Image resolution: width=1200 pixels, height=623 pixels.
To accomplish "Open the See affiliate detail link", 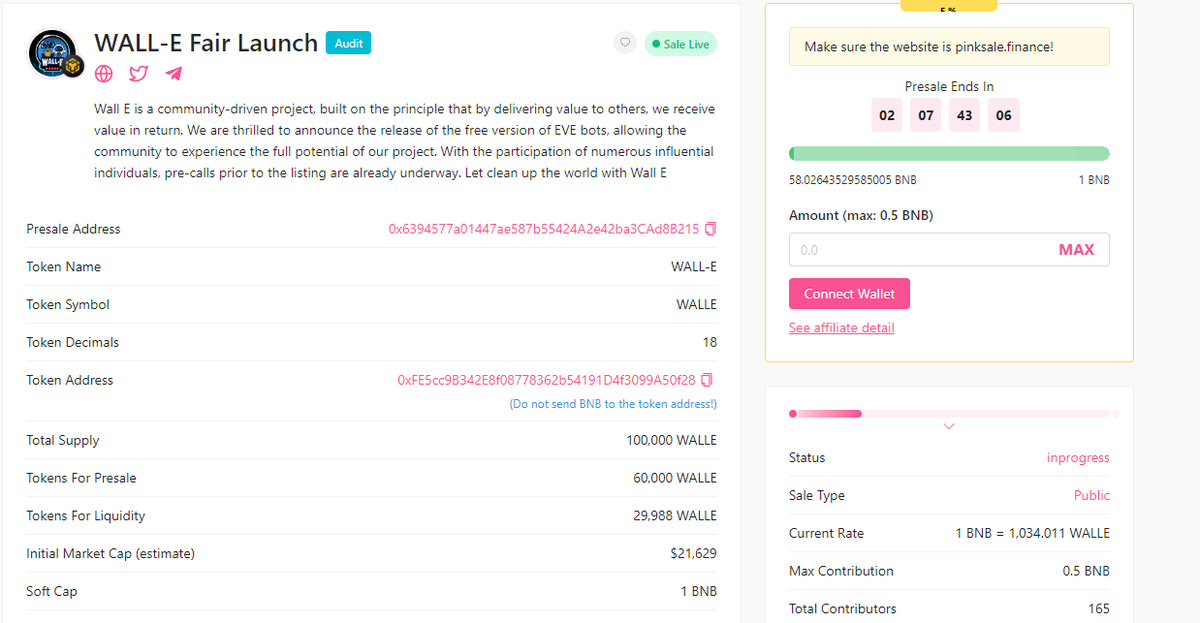I will 841,328.
